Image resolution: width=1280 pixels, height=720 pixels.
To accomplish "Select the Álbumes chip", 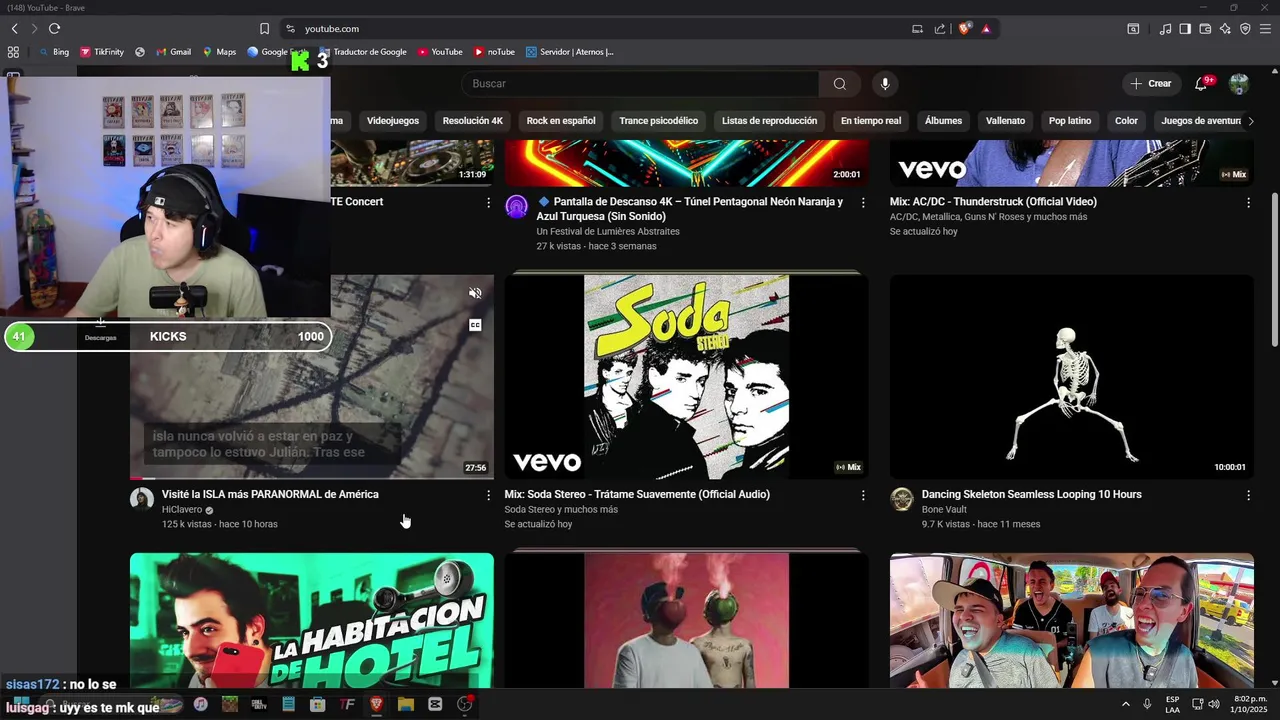I will click(x=943, y=121).
